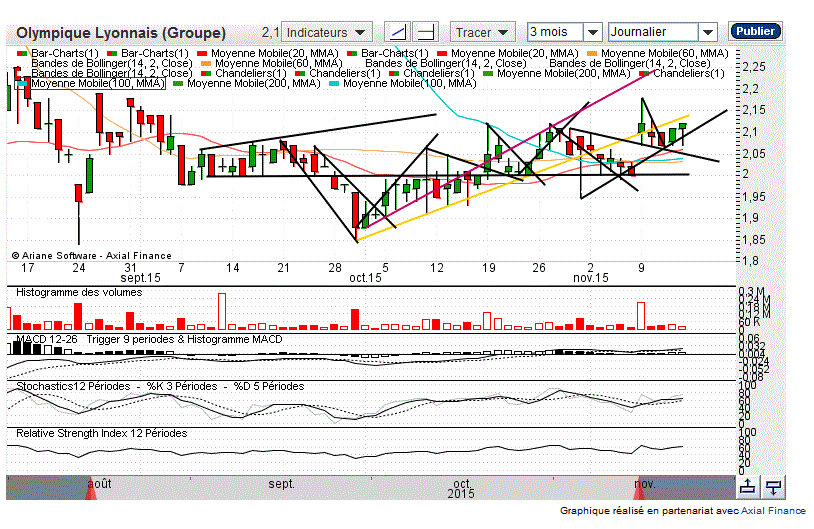Select the trend line drawing tool
The image size is (814, 529).
click(x=397, y=32)
